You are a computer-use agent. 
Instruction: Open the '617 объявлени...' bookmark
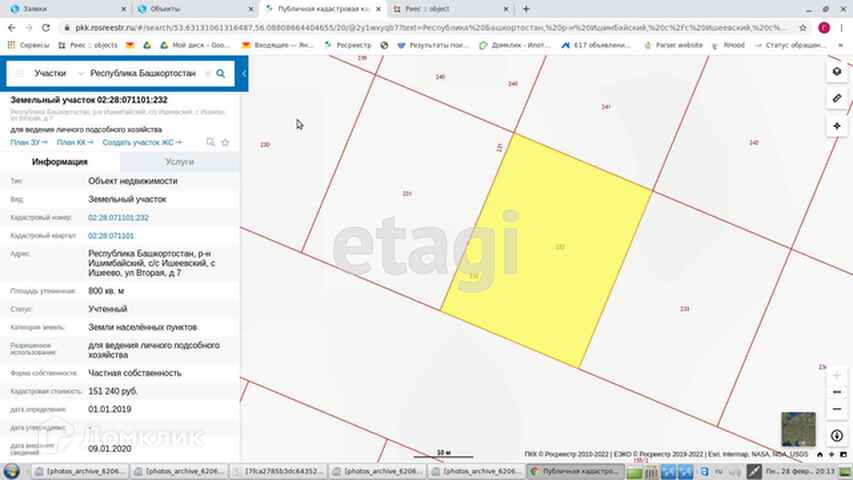coord(596,45)
